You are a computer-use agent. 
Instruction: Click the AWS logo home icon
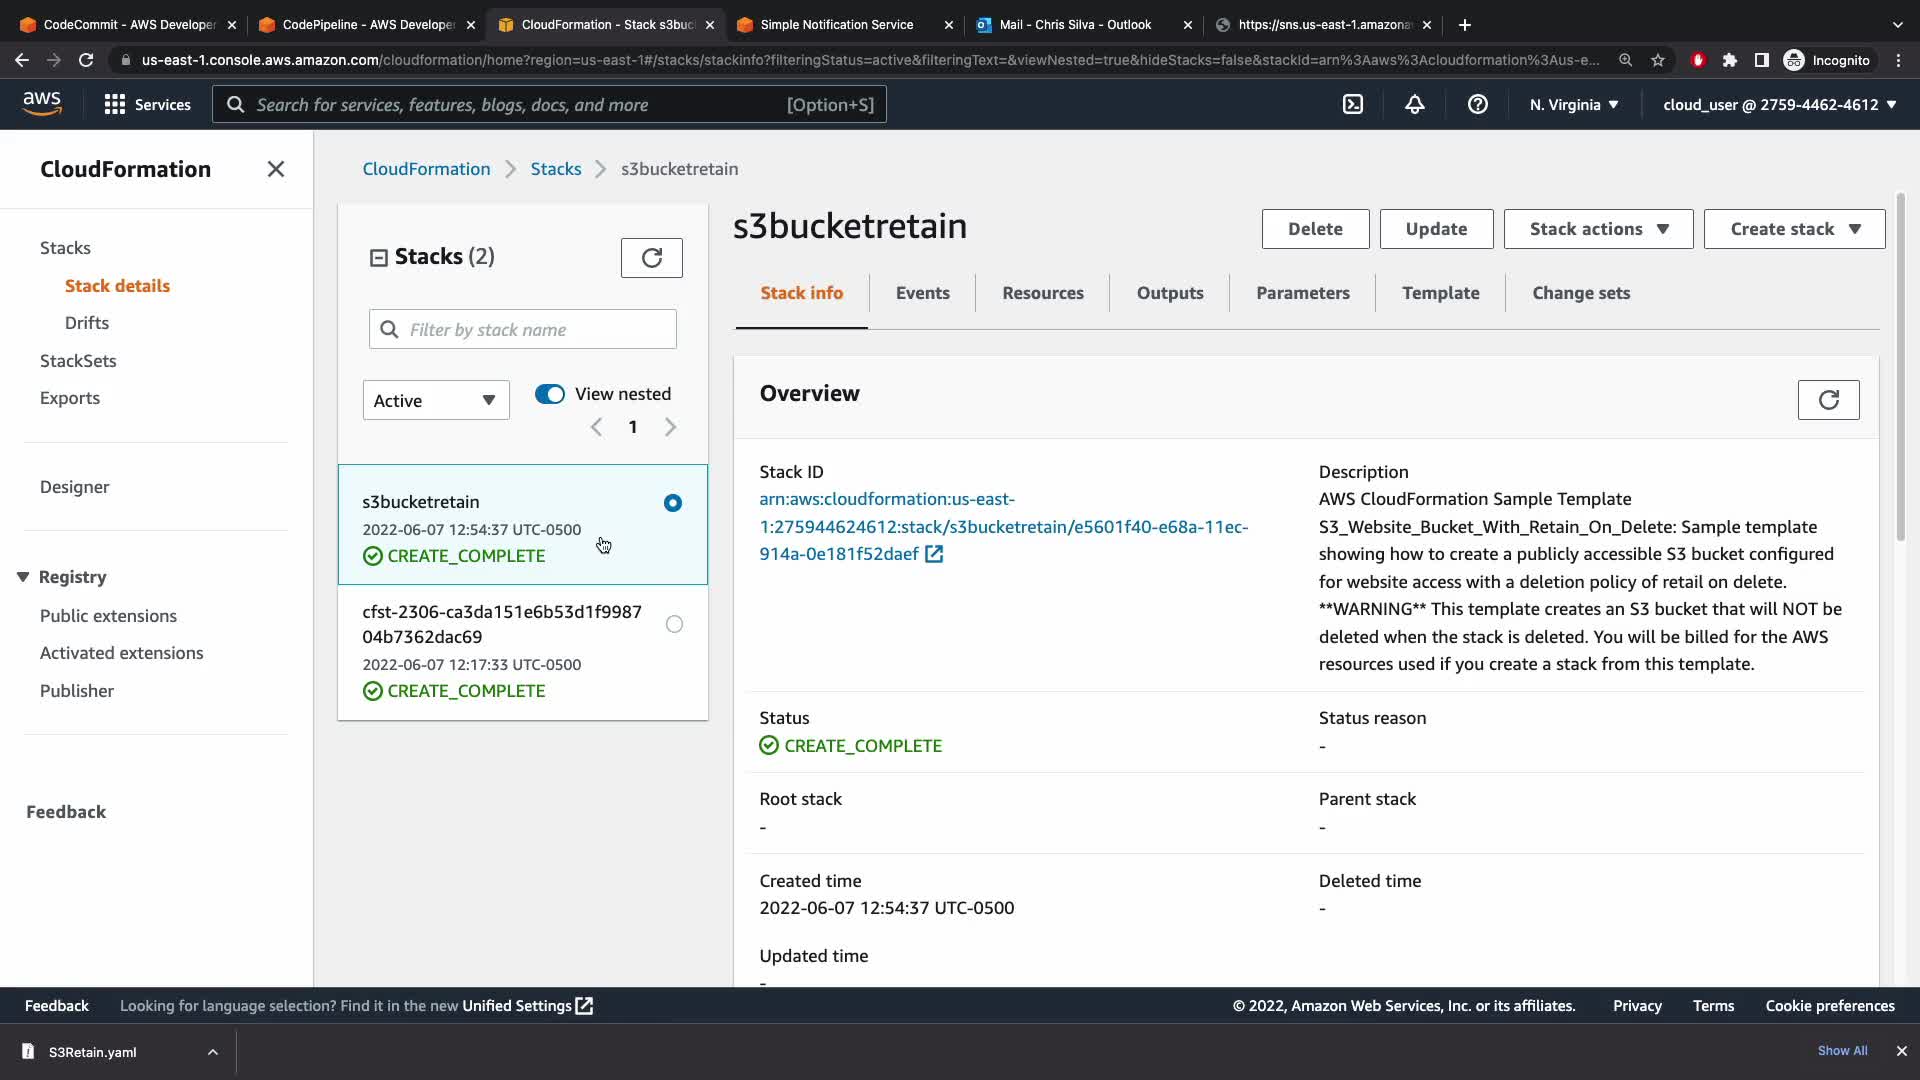point(42,104)
